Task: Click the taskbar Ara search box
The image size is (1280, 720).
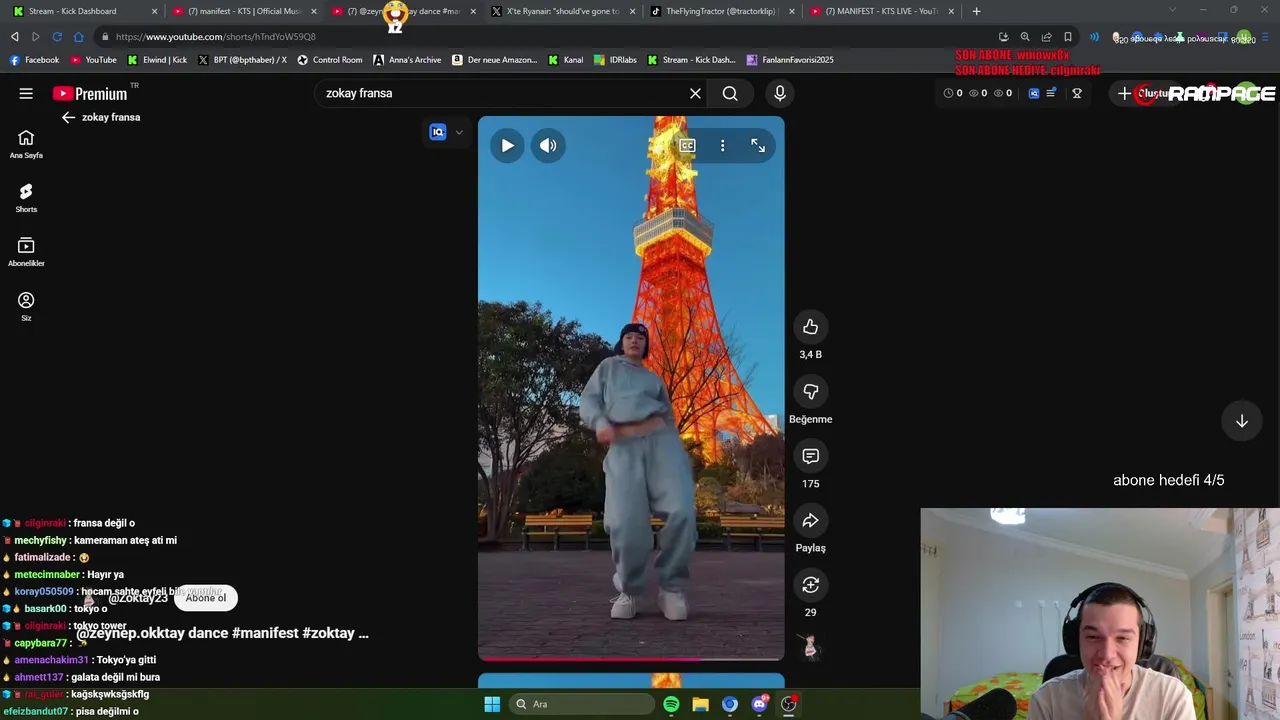Action: [x=582, y=704]
